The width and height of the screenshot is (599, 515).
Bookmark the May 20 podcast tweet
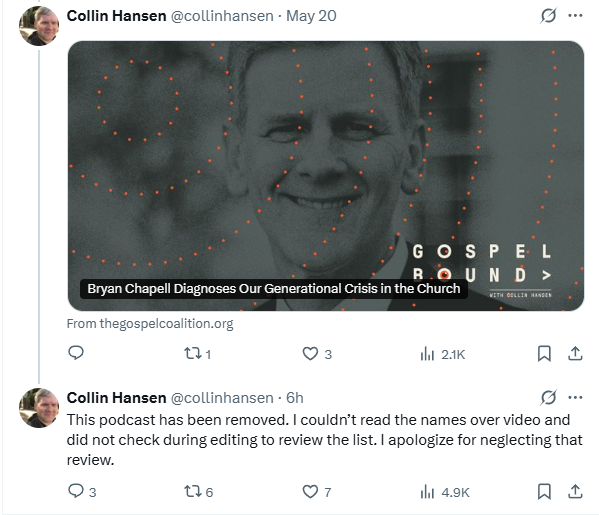544,354
